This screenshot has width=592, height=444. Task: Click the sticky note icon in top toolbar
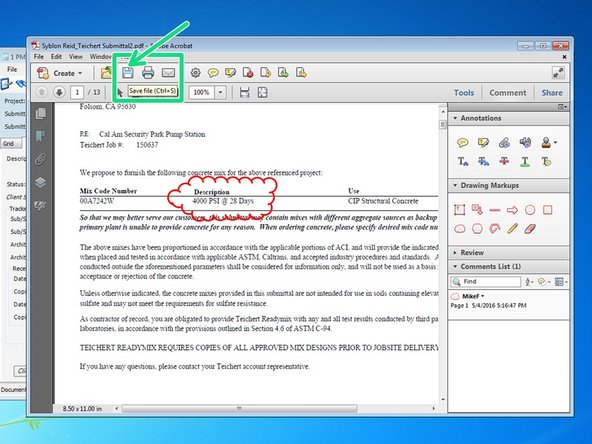click(213, 72)
